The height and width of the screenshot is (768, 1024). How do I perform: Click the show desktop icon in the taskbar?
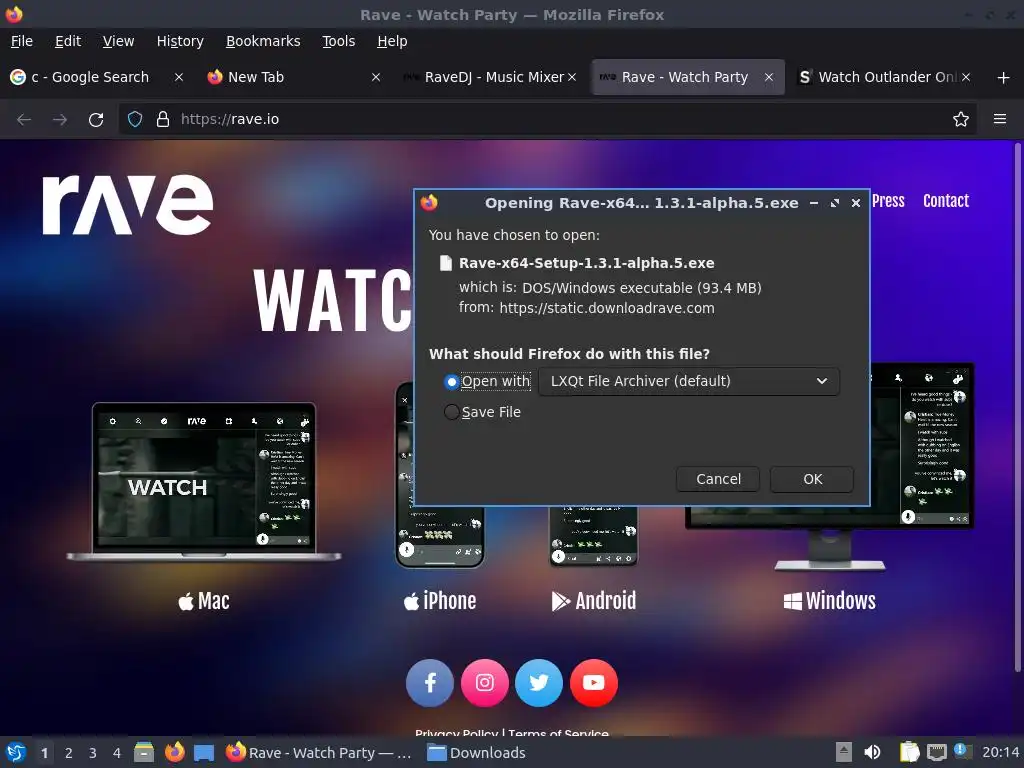[x=204, y=752]
